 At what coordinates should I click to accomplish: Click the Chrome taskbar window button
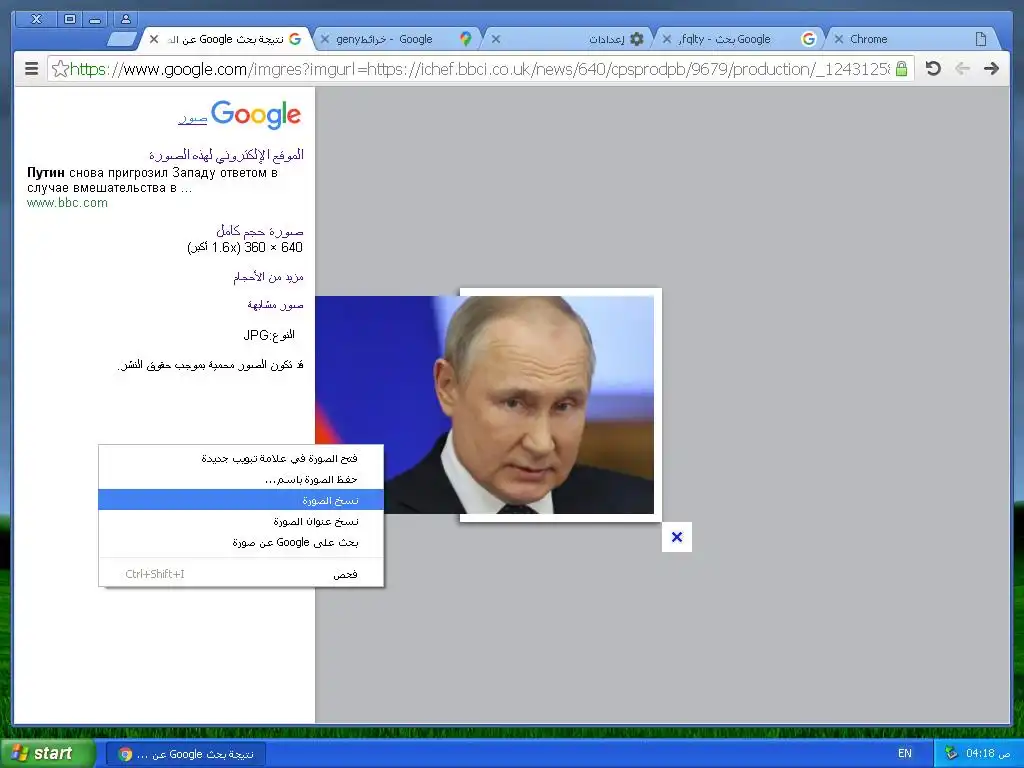[x=186, y=754]
